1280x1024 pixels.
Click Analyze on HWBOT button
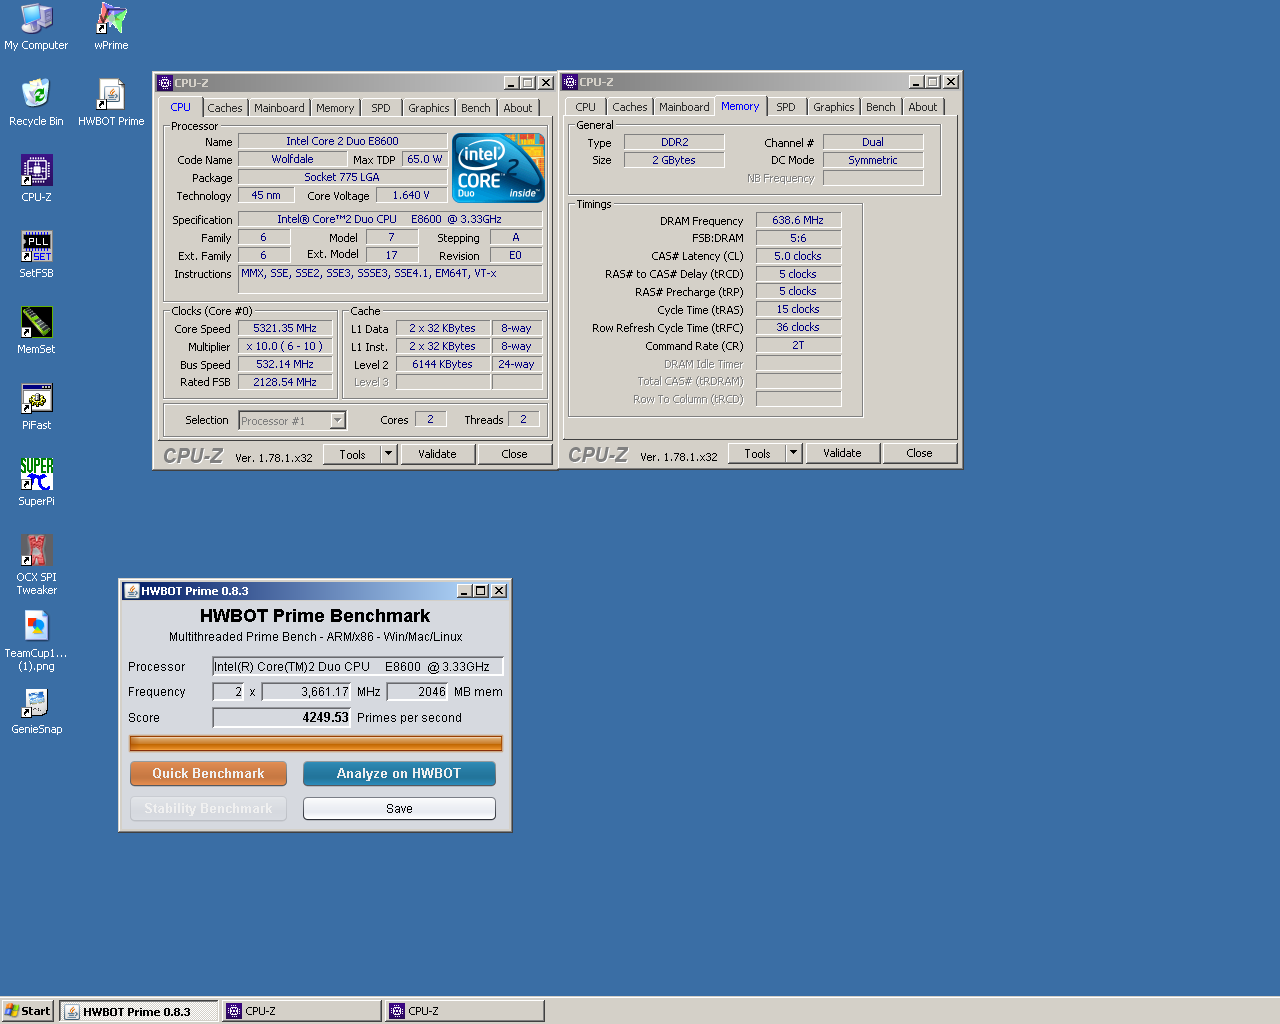point(399,774)
